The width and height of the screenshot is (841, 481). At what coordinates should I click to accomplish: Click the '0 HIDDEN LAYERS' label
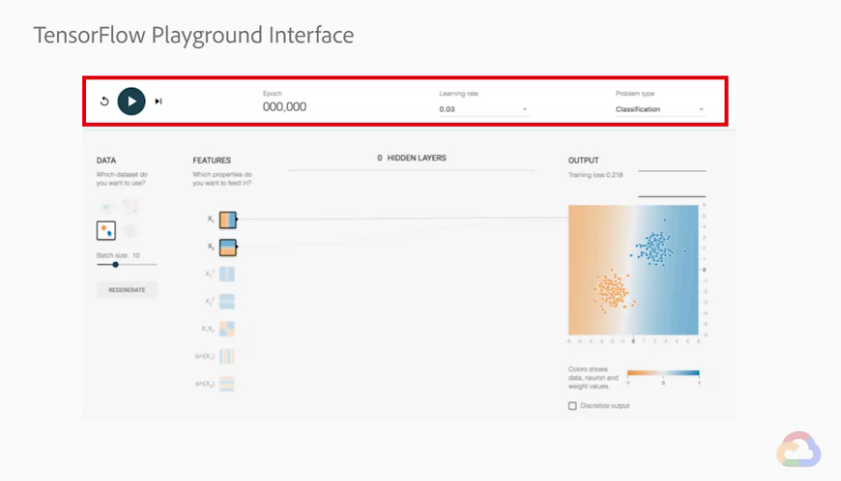click(412, 158)
